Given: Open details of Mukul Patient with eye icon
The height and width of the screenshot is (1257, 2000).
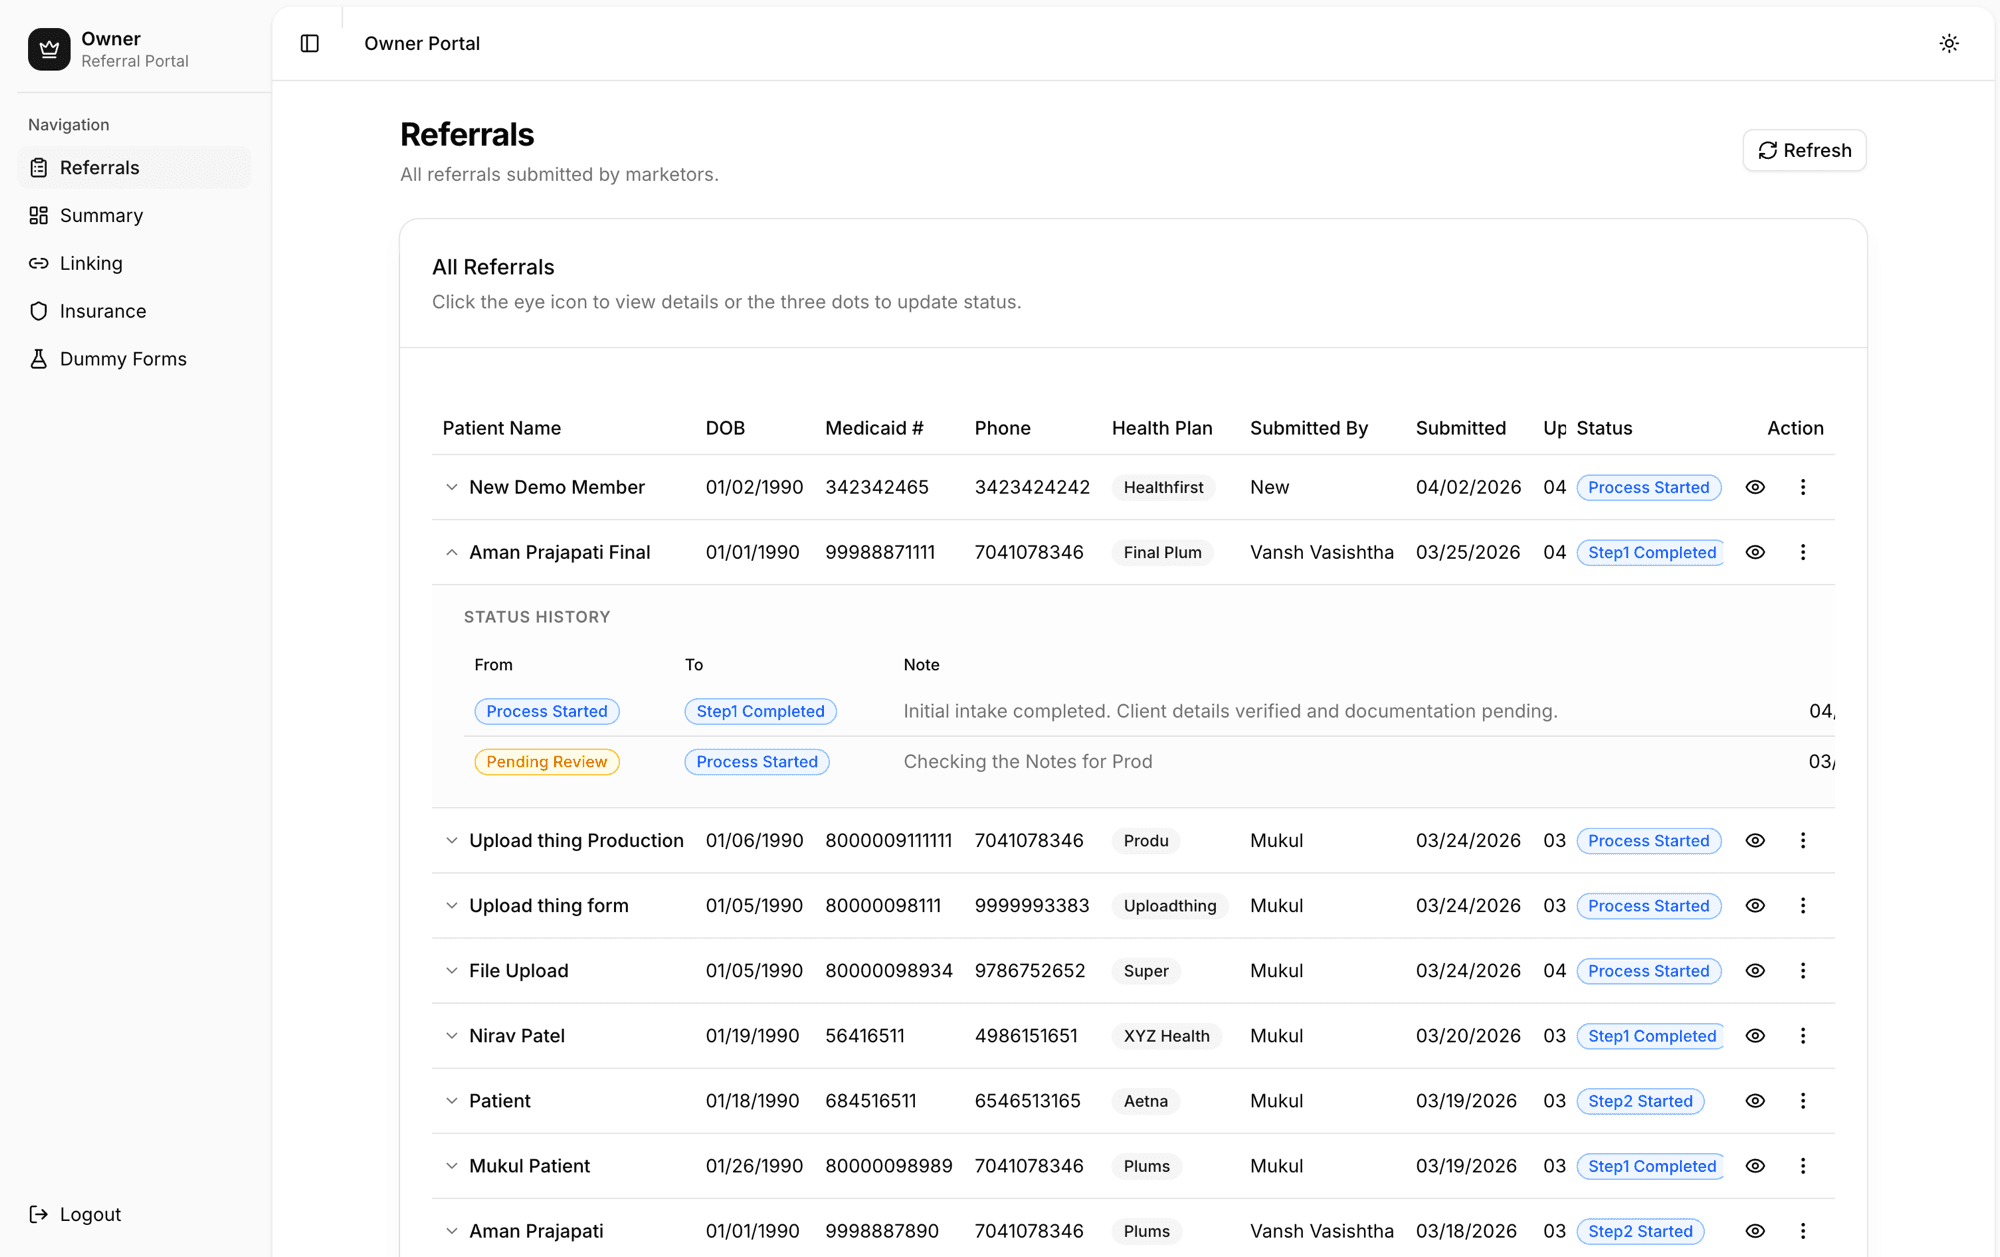Looking at the screenshot, I should [x=1756, y=1166].
